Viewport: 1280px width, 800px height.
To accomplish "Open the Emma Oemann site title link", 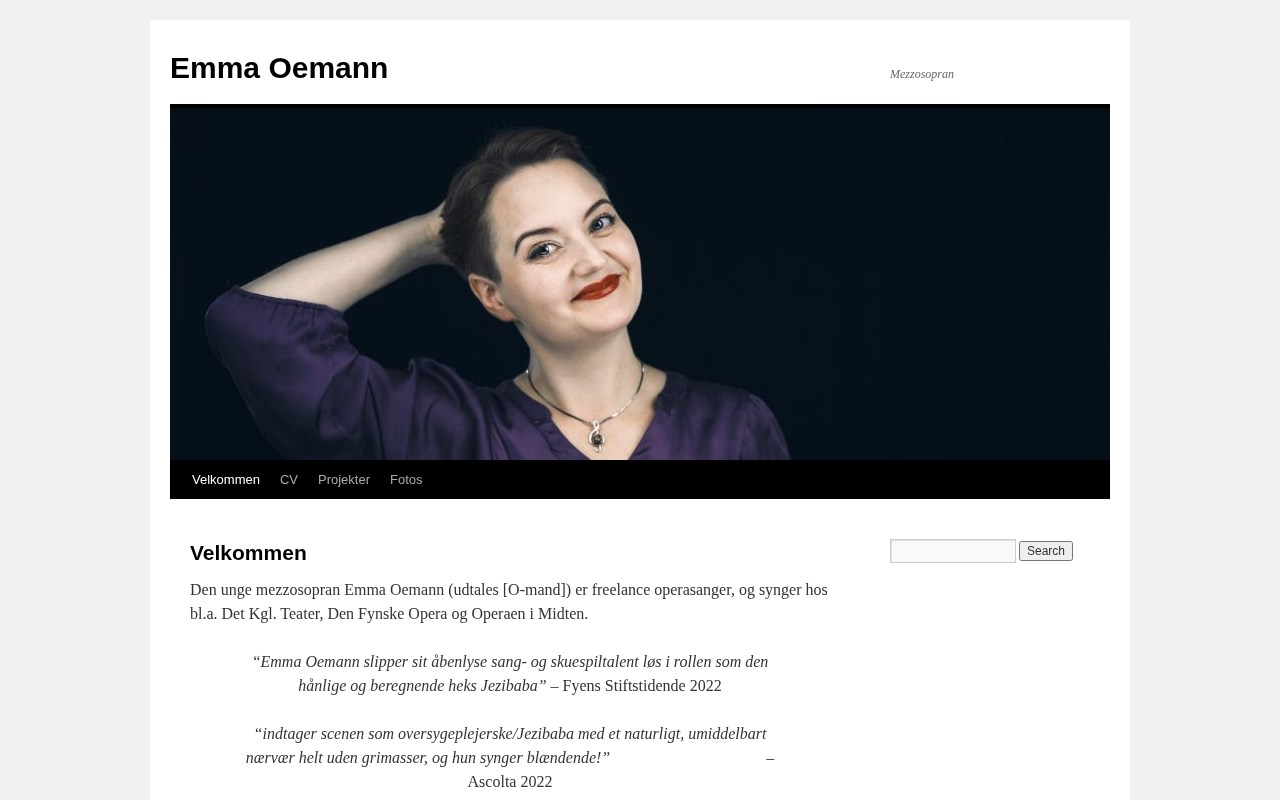I will click(279, 68).
